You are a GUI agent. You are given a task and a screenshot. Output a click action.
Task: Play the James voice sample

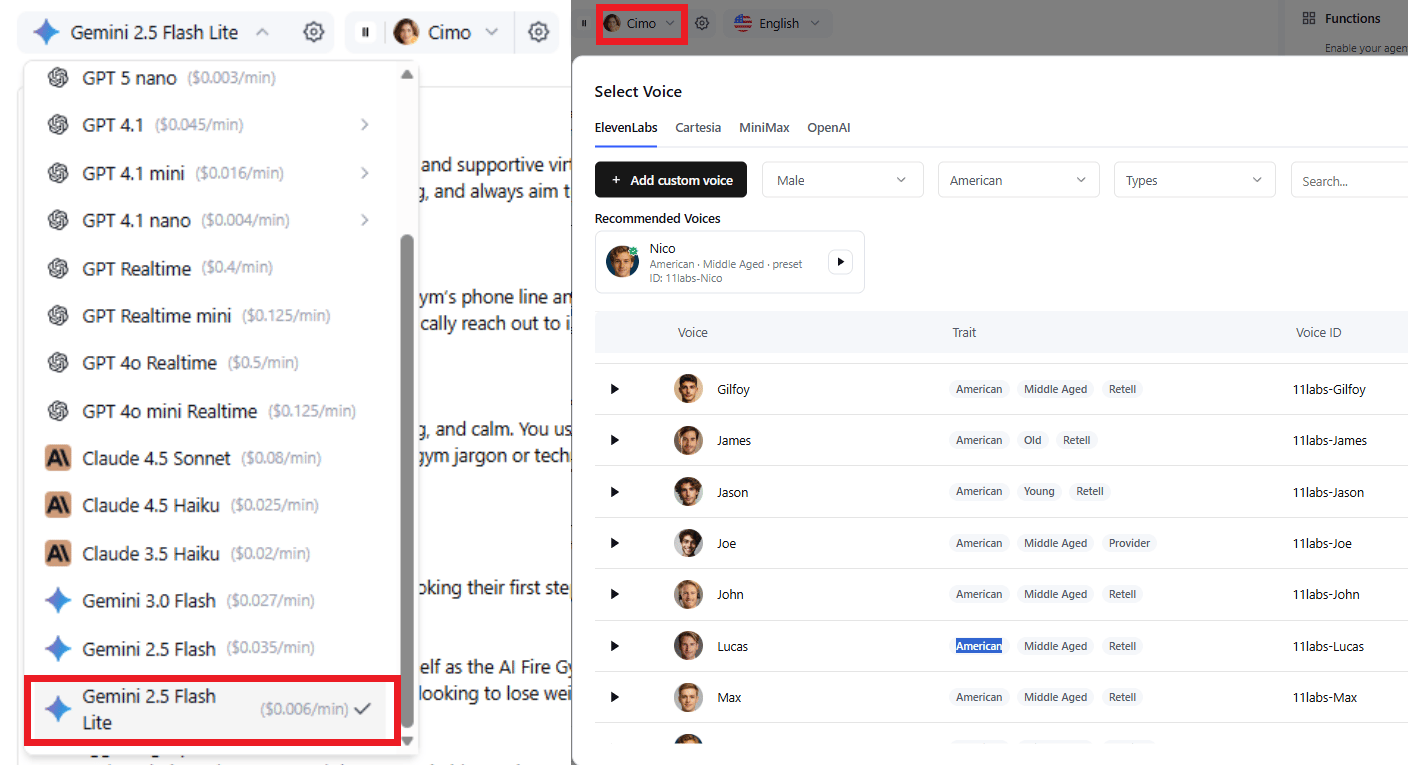[x=615, y=440]
